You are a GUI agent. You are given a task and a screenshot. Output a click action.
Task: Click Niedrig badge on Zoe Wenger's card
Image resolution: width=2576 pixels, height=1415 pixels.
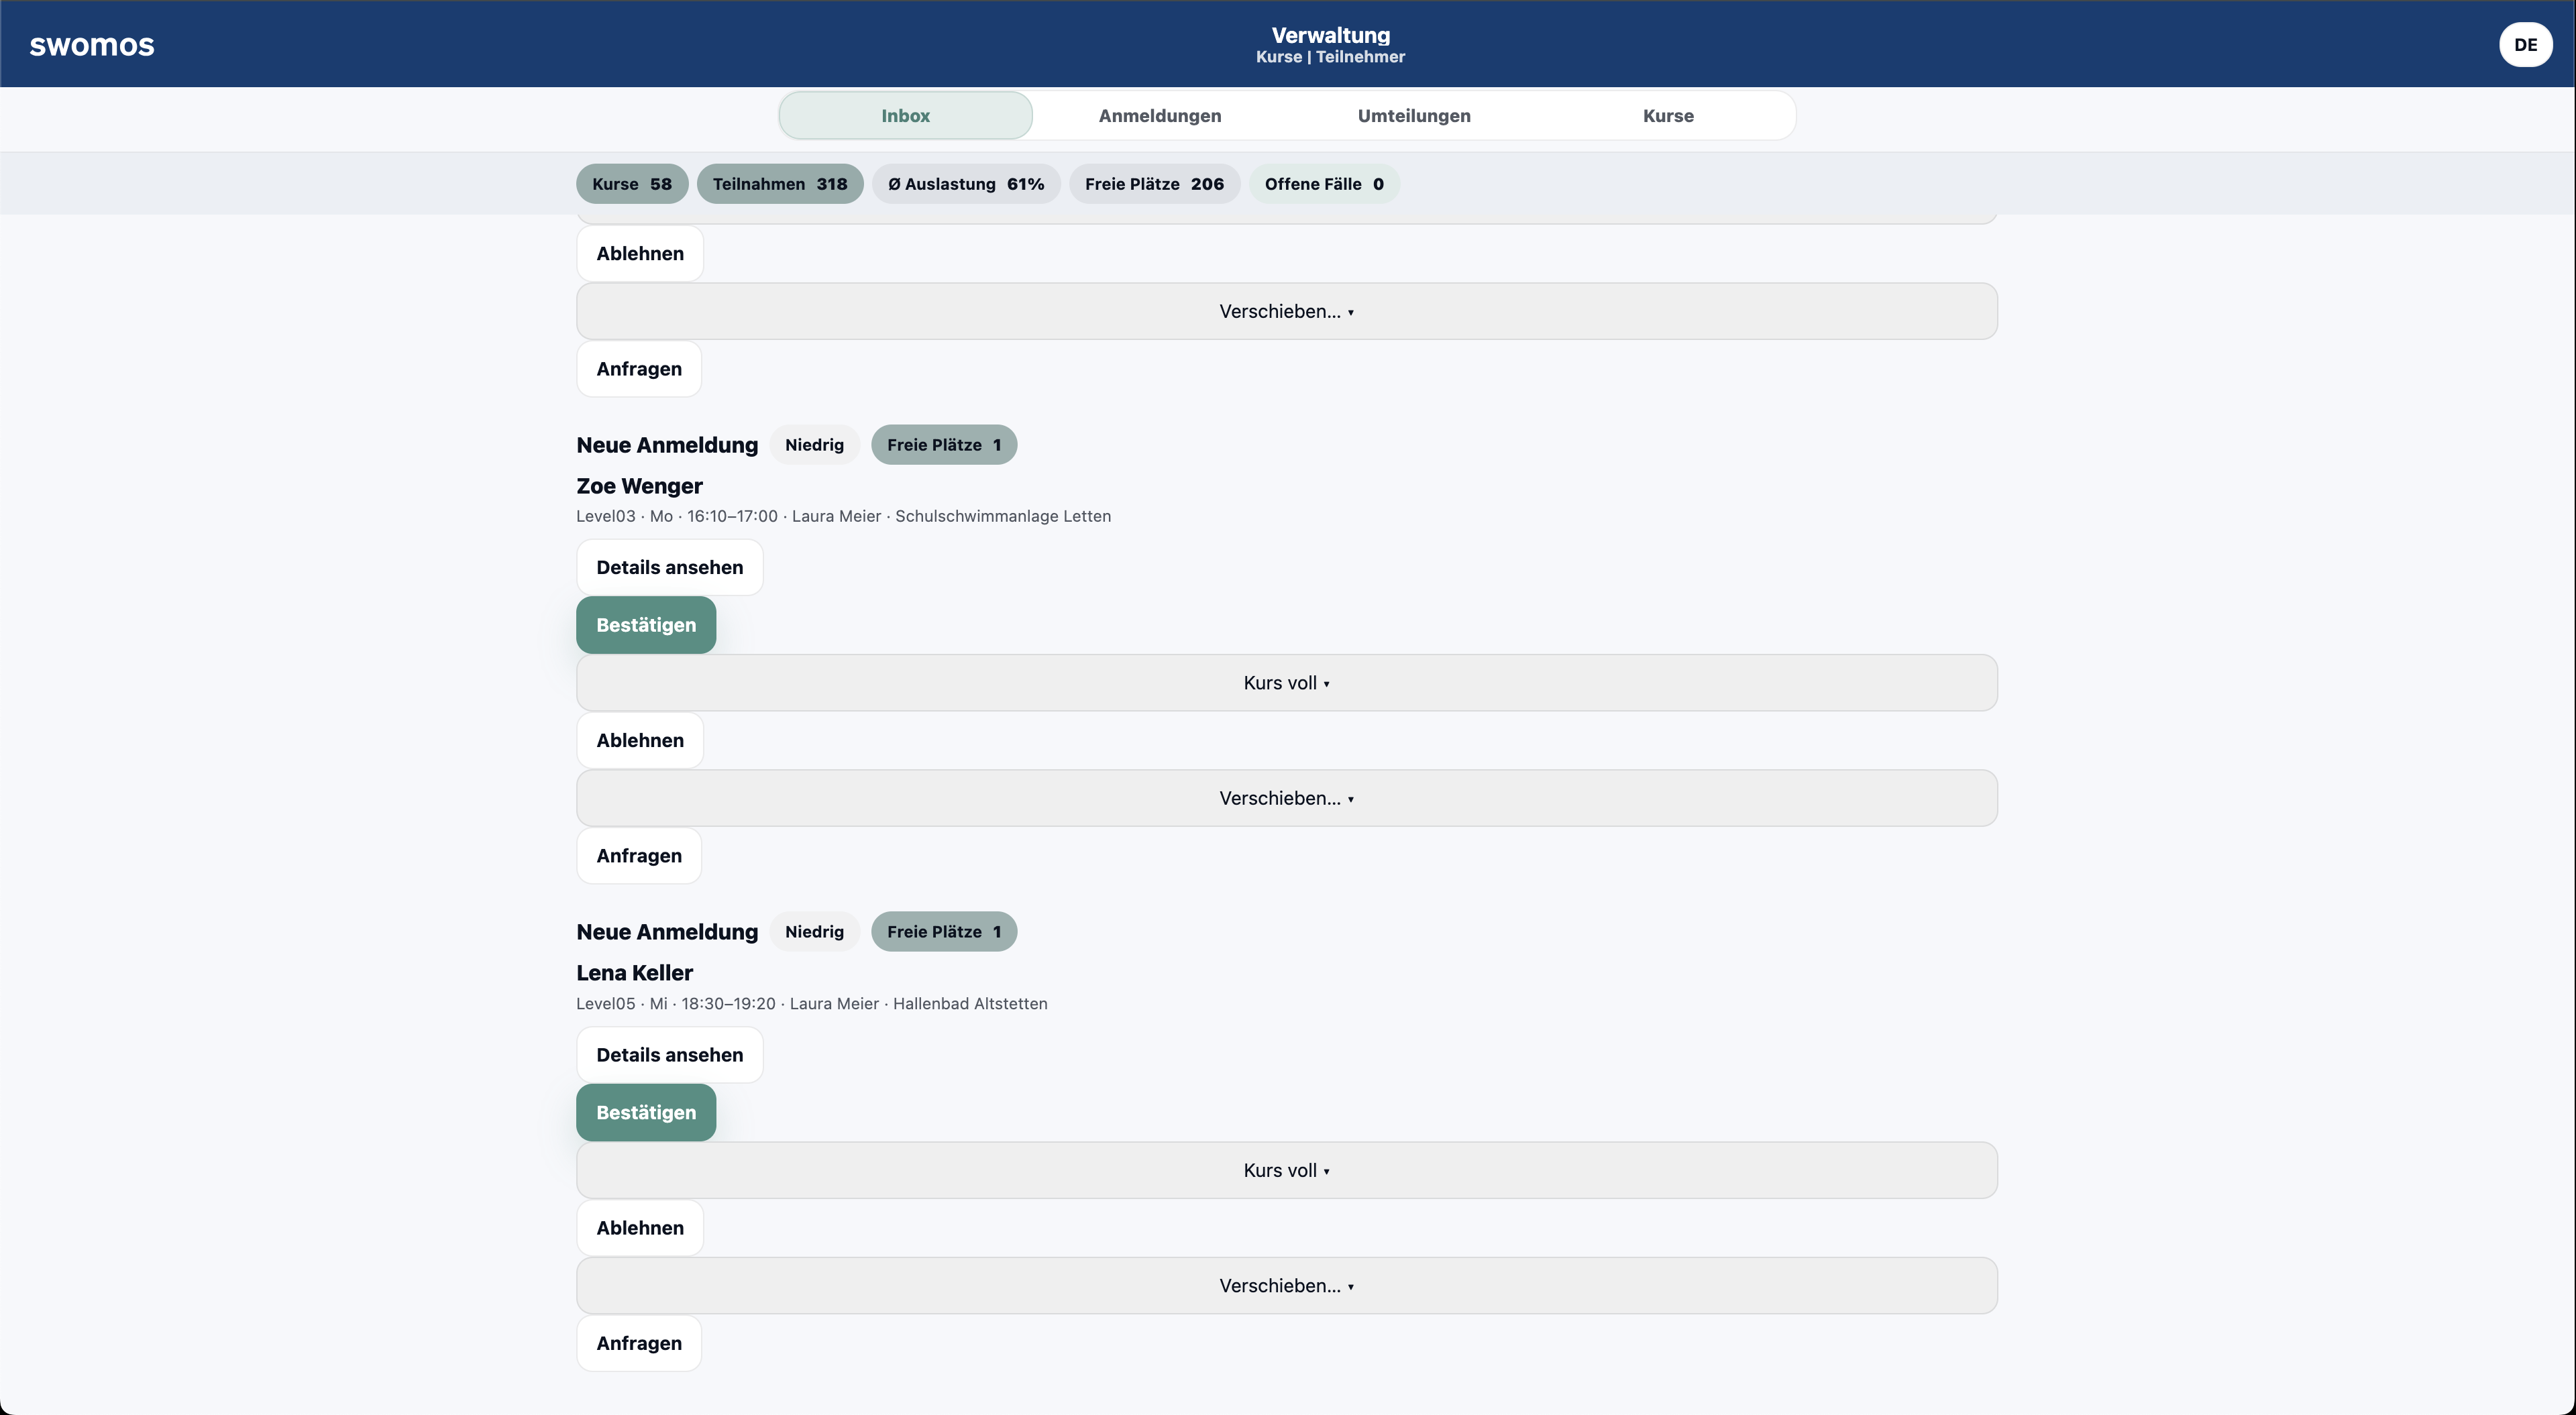[x=814, y=445]
